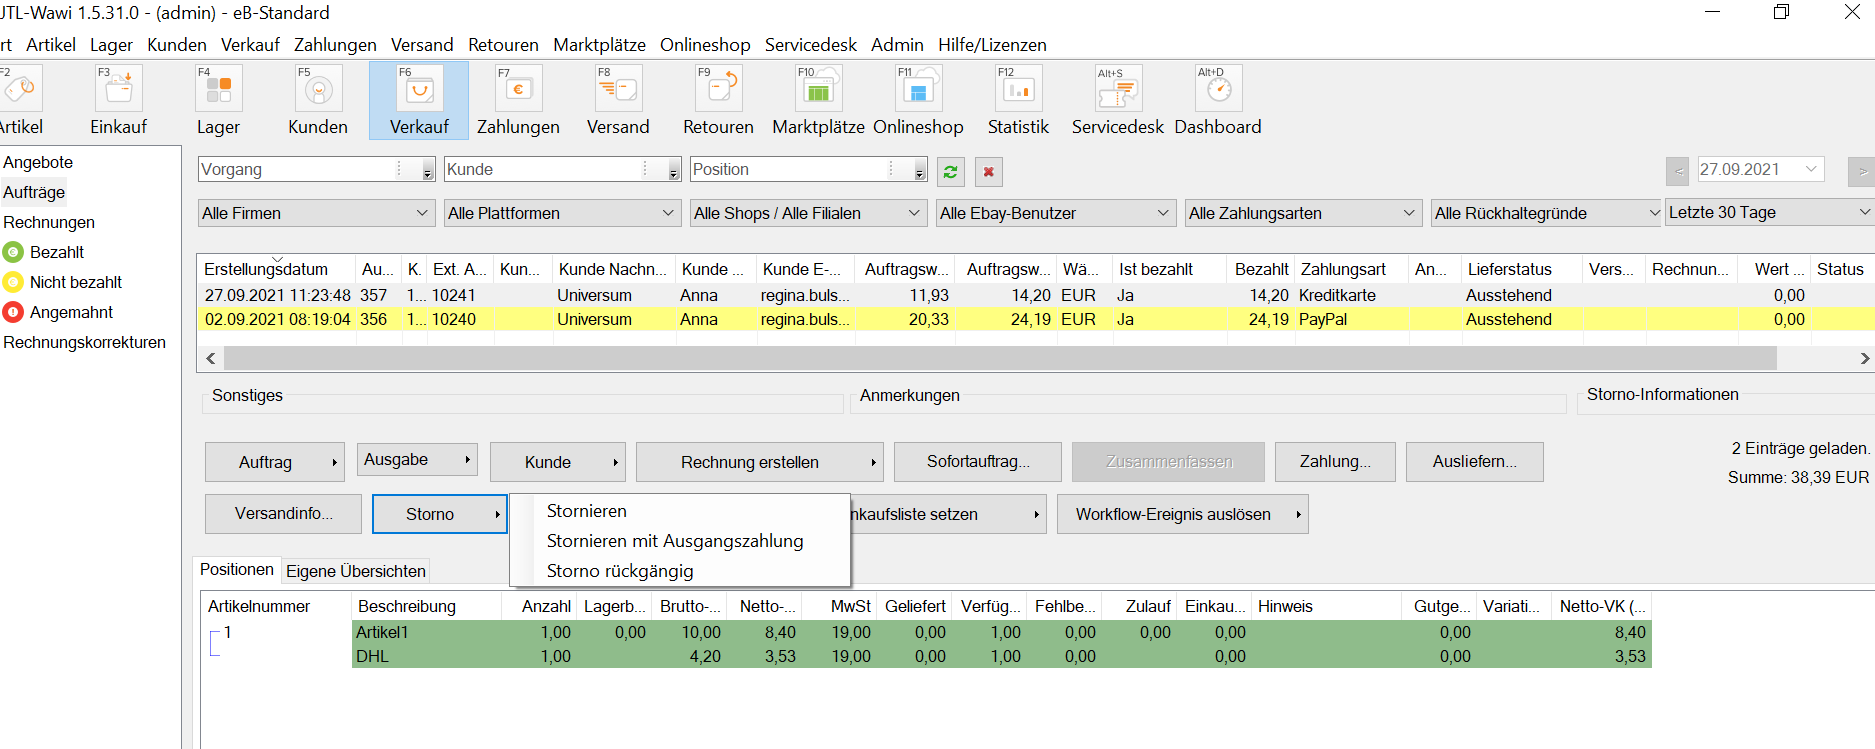The width and height of the screenshot is (1875, 749).
Task: Open the Marktplätze toolbar icon
Action: [818, 100]
